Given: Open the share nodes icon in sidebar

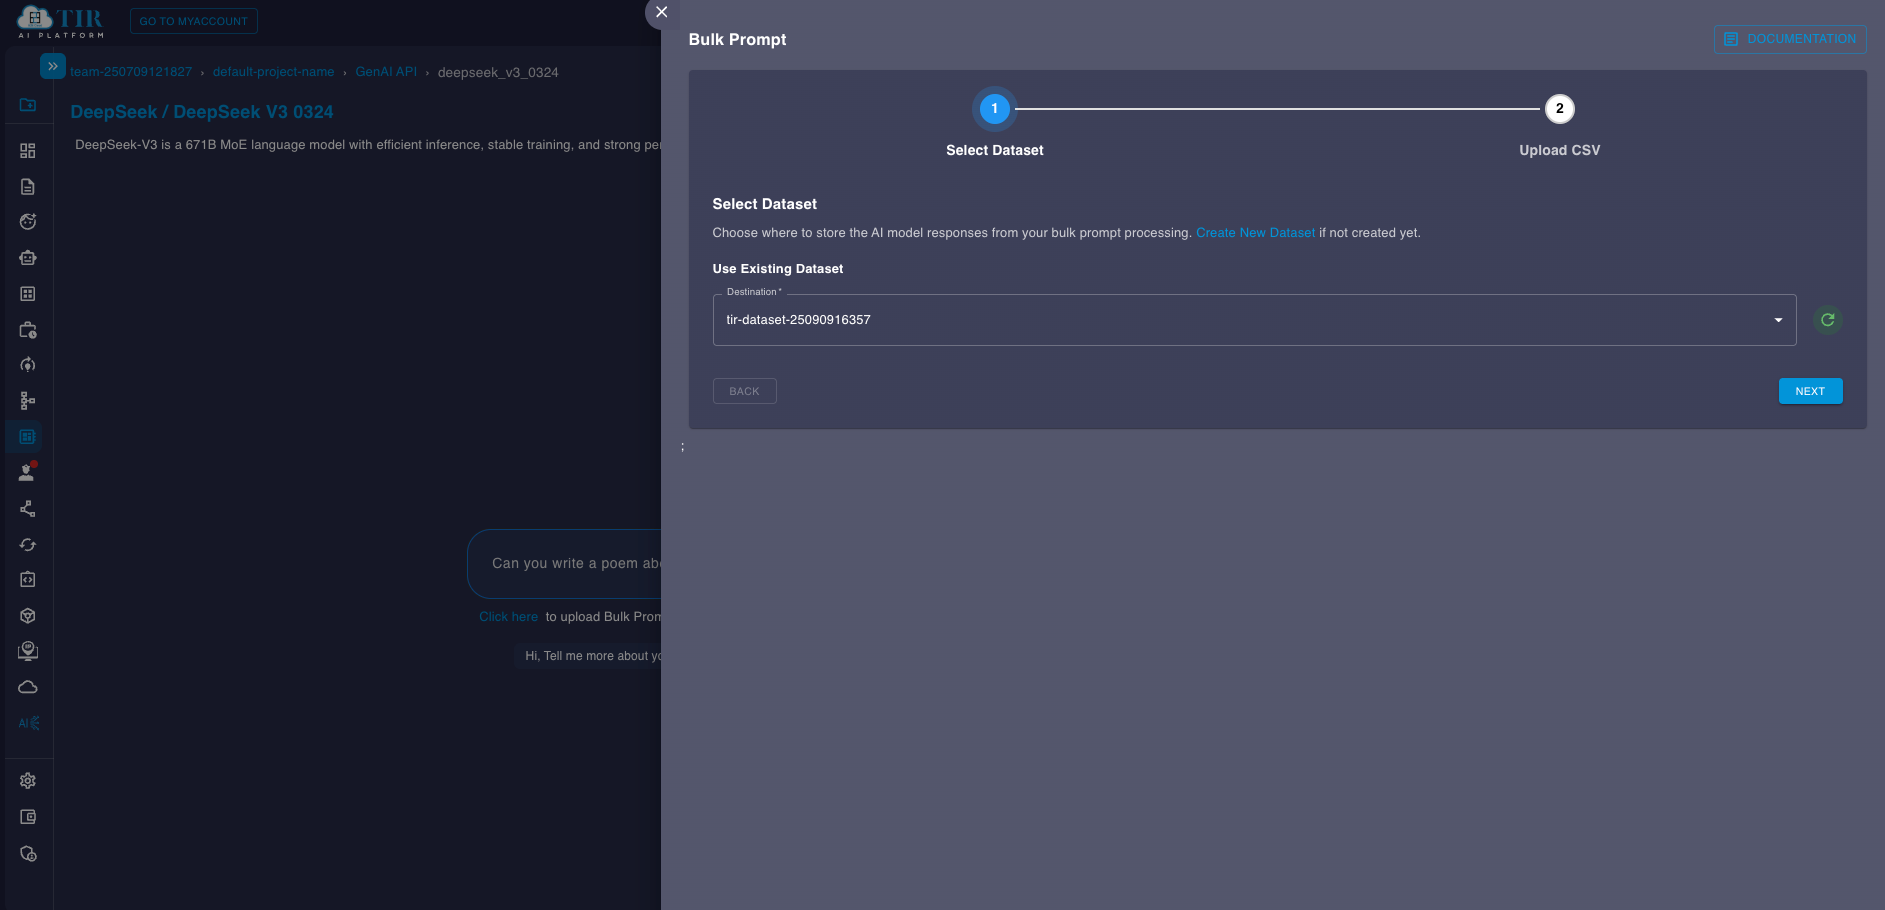Looking at the screenshot, I should tap(28, 509).
